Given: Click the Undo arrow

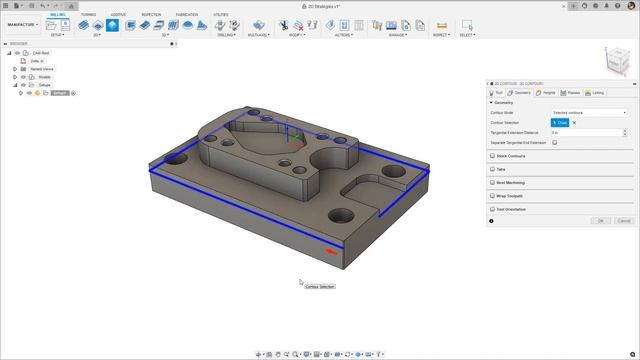Looking at the screenshot, I should click(x=42, y=6).
